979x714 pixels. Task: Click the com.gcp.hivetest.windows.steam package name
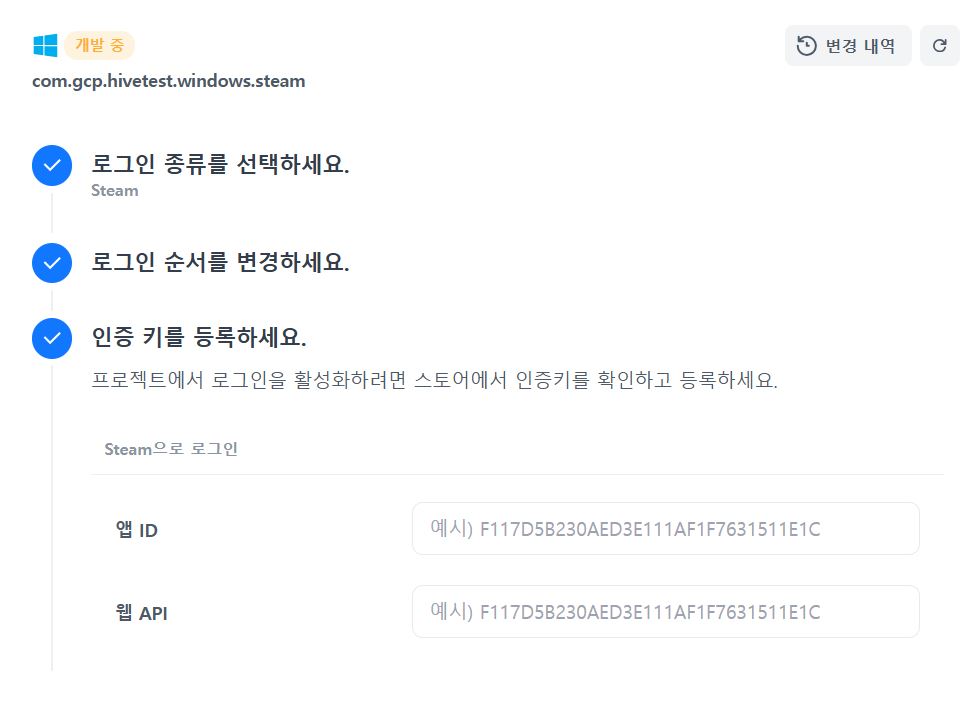coord(169,81)
